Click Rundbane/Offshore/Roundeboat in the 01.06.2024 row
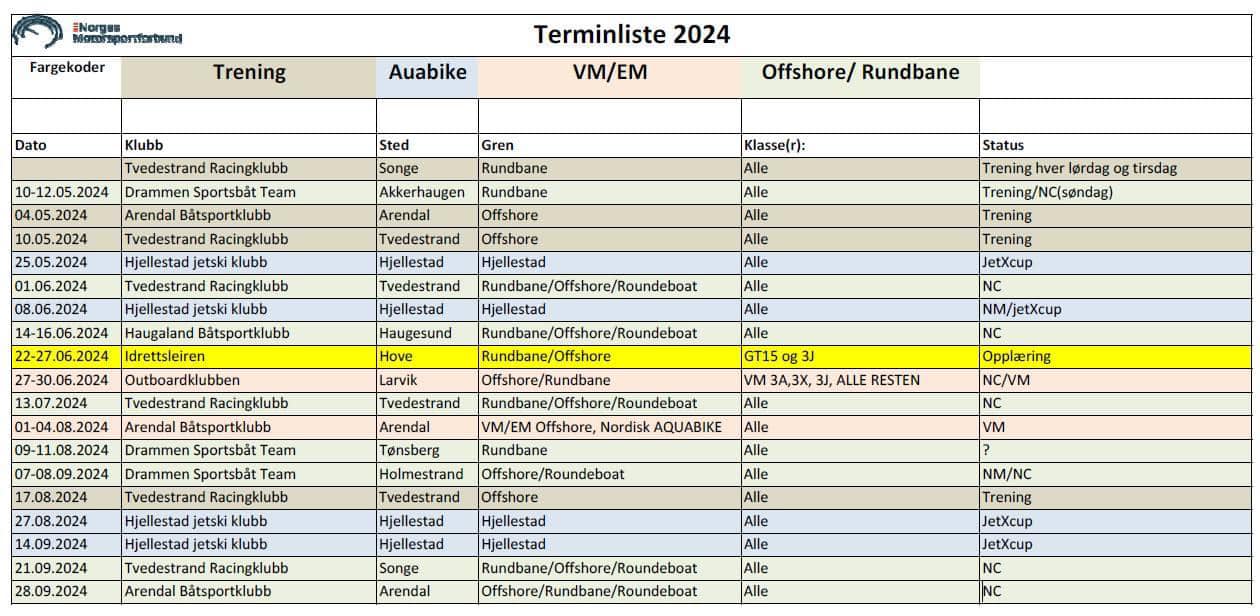Image resolution: width=1260 pixels, height=616 pixels. (x=609, y=286)
